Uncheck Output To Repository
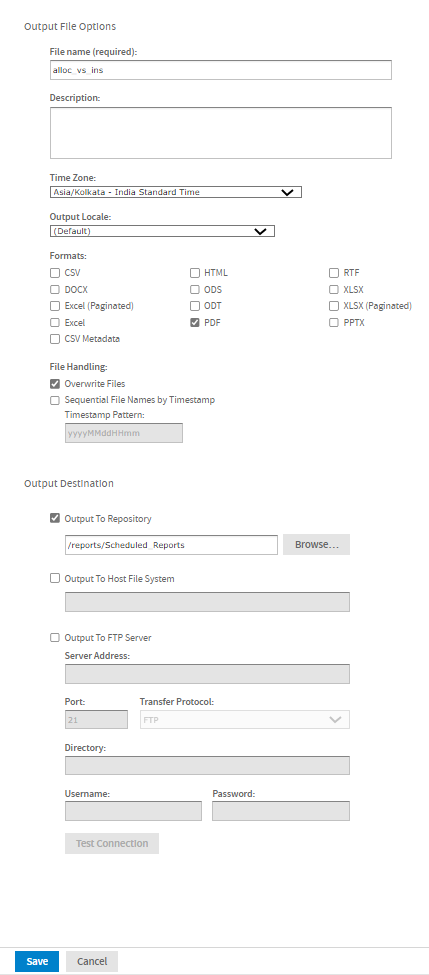The height and width of the screenshot is (975, 429). pyautogui.click(x=55, y=518)
